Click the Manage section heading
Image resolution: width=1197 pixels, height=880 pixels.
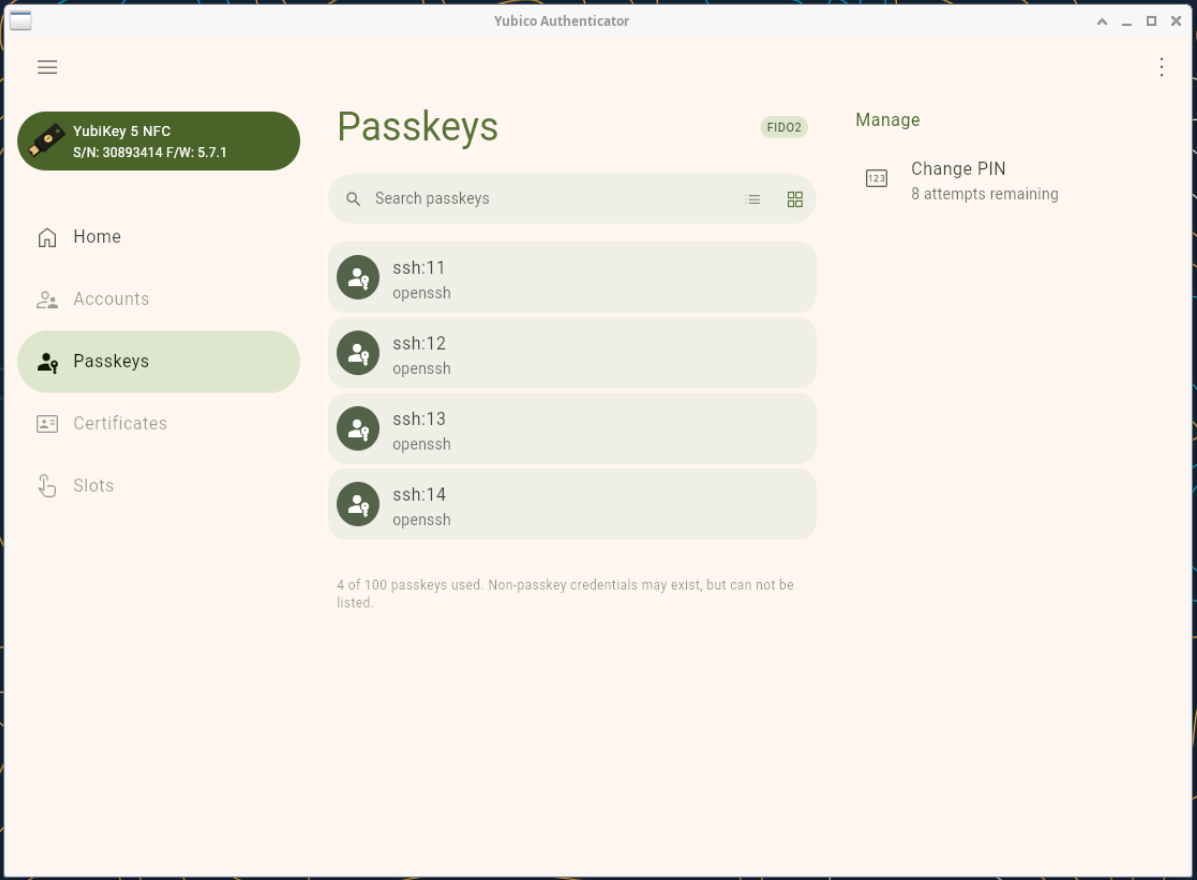887,120
